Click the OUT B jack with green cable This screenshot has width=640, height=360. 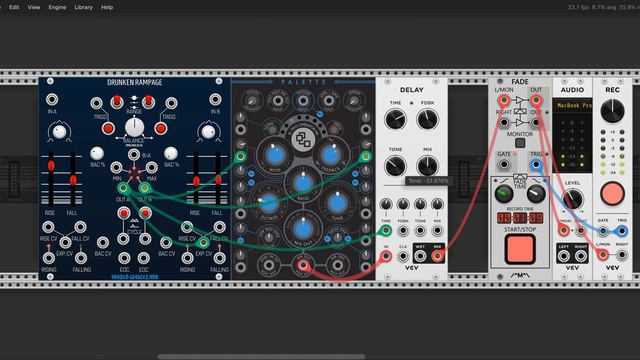coord(144,188)
